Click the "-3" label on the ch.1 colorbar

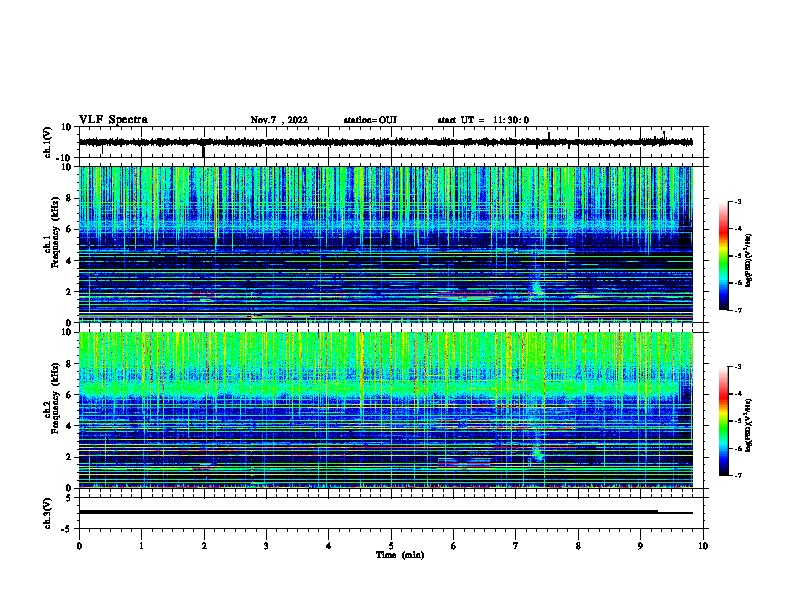[737, 201]
